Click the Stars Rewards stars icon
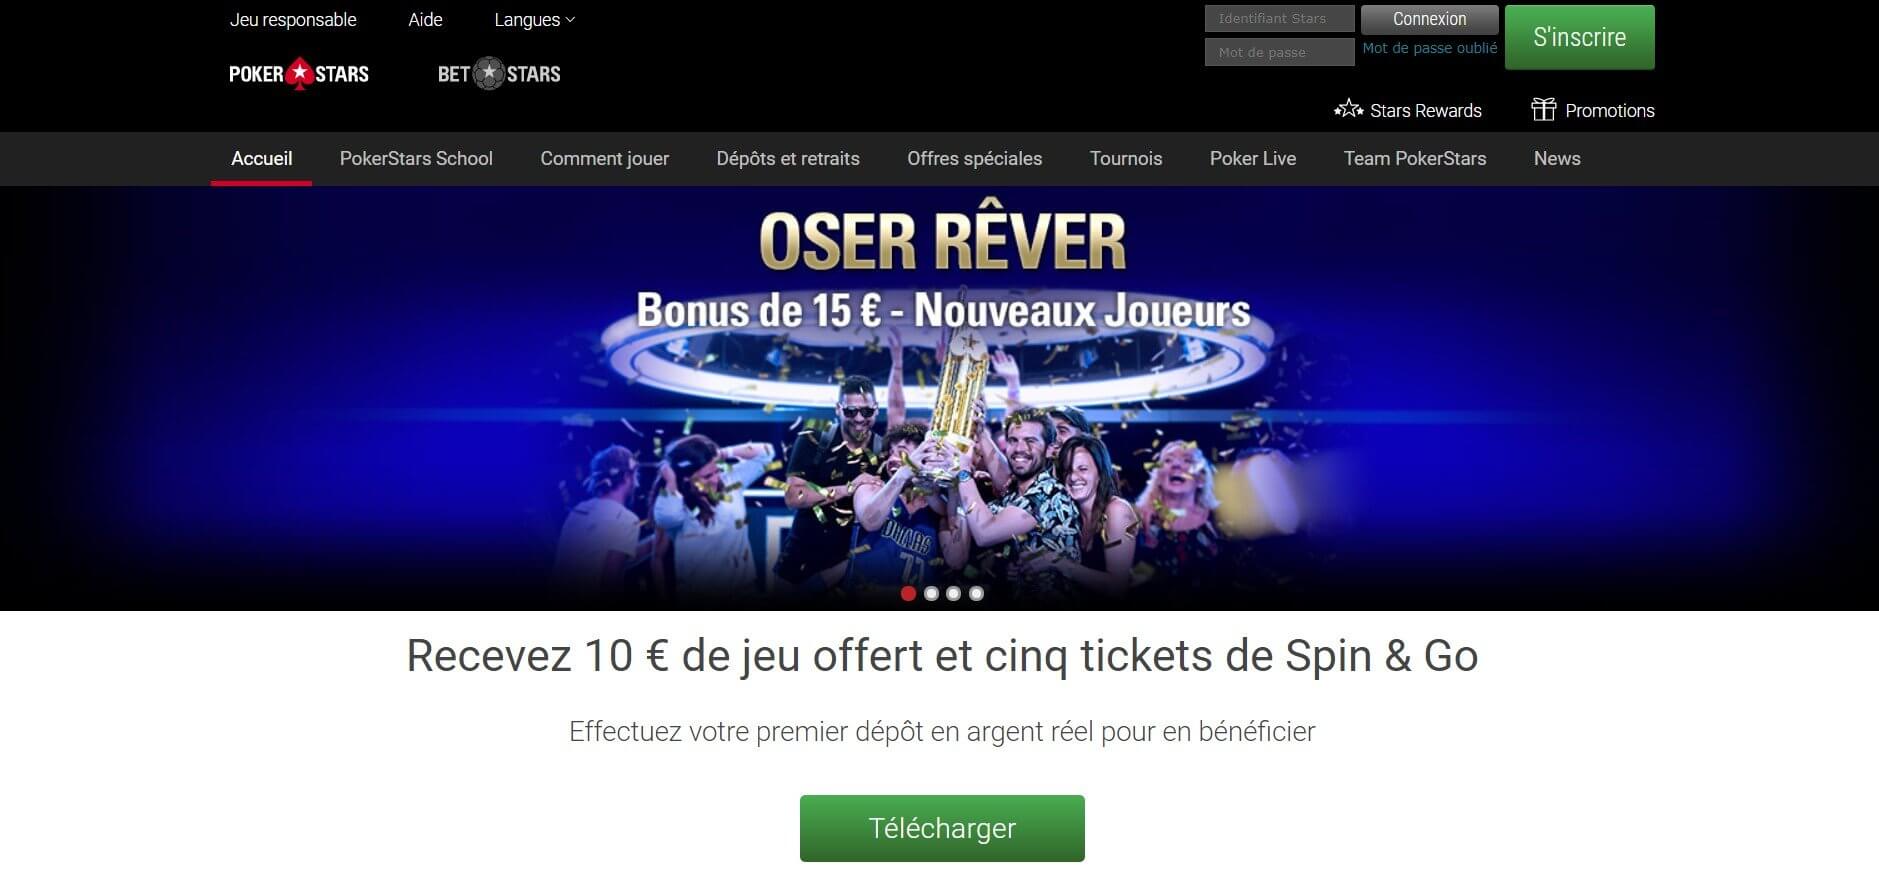The image size is (1879, 884). [x=1349, y=109]
